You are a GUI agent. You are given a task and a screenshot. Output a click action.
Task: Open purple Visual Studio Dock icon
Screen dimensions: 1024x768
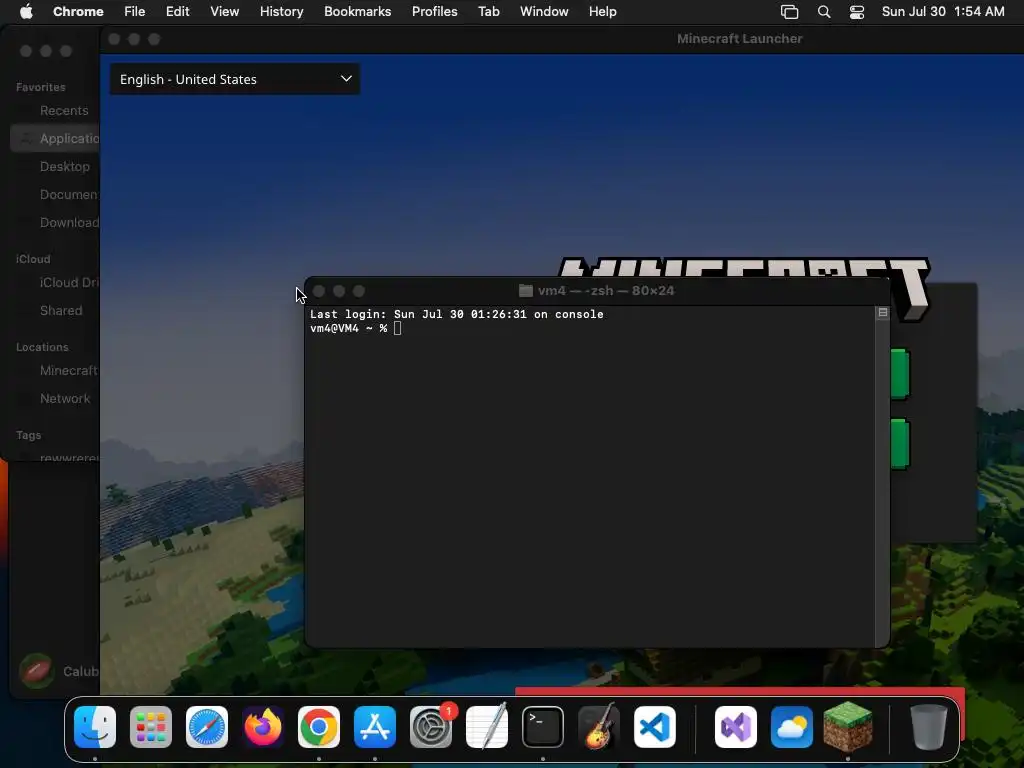tap(736, 727)
